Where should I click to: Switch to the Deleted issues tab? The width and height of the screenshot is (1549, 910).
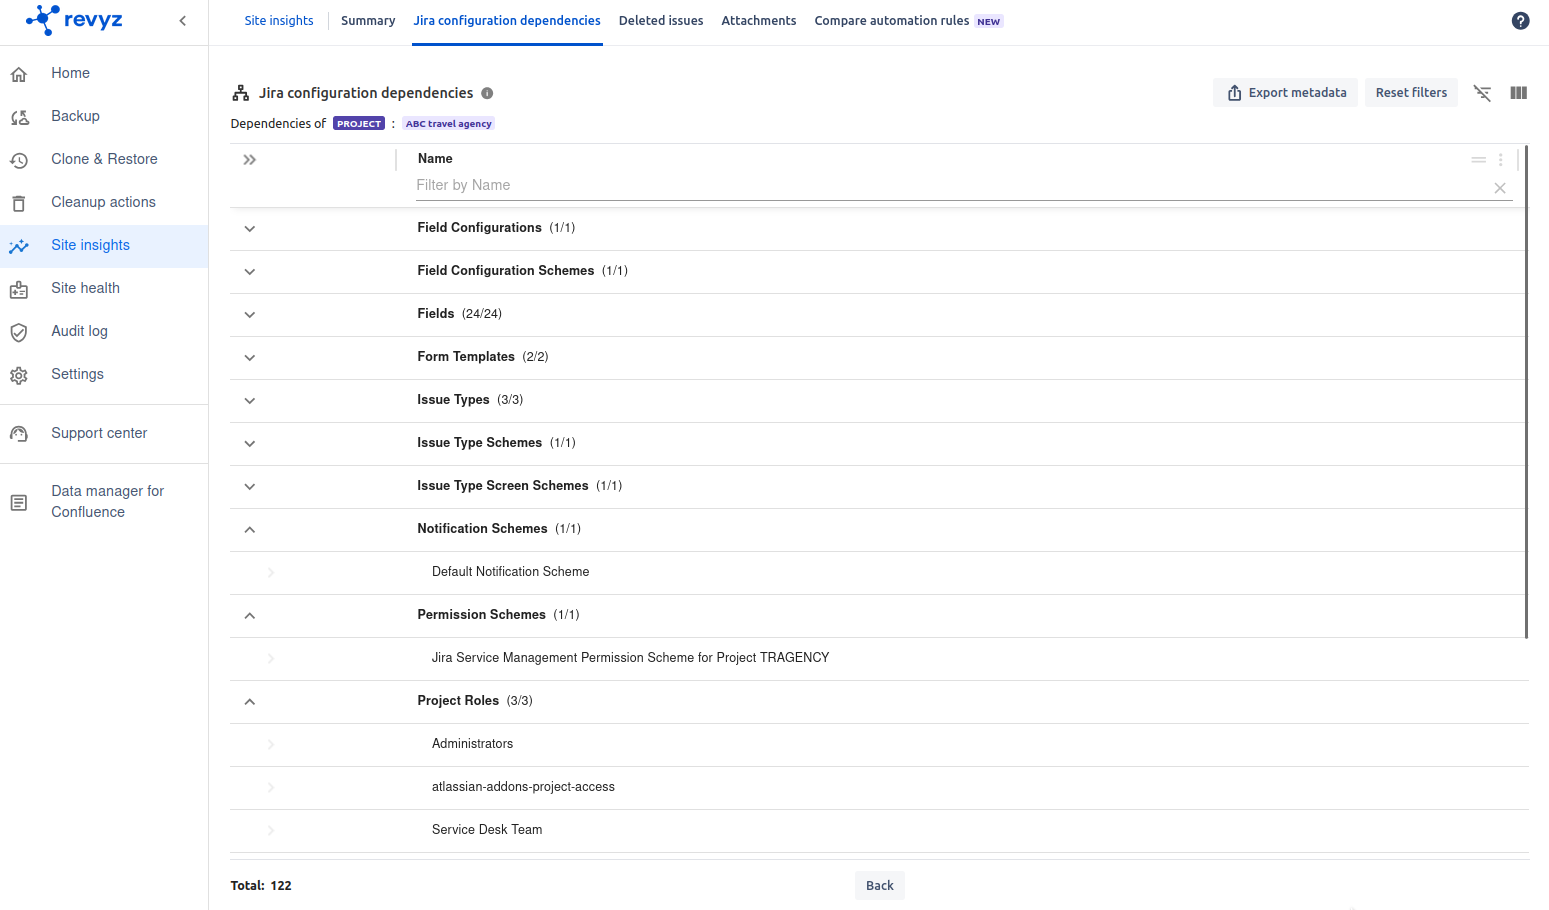coord(660,21)
